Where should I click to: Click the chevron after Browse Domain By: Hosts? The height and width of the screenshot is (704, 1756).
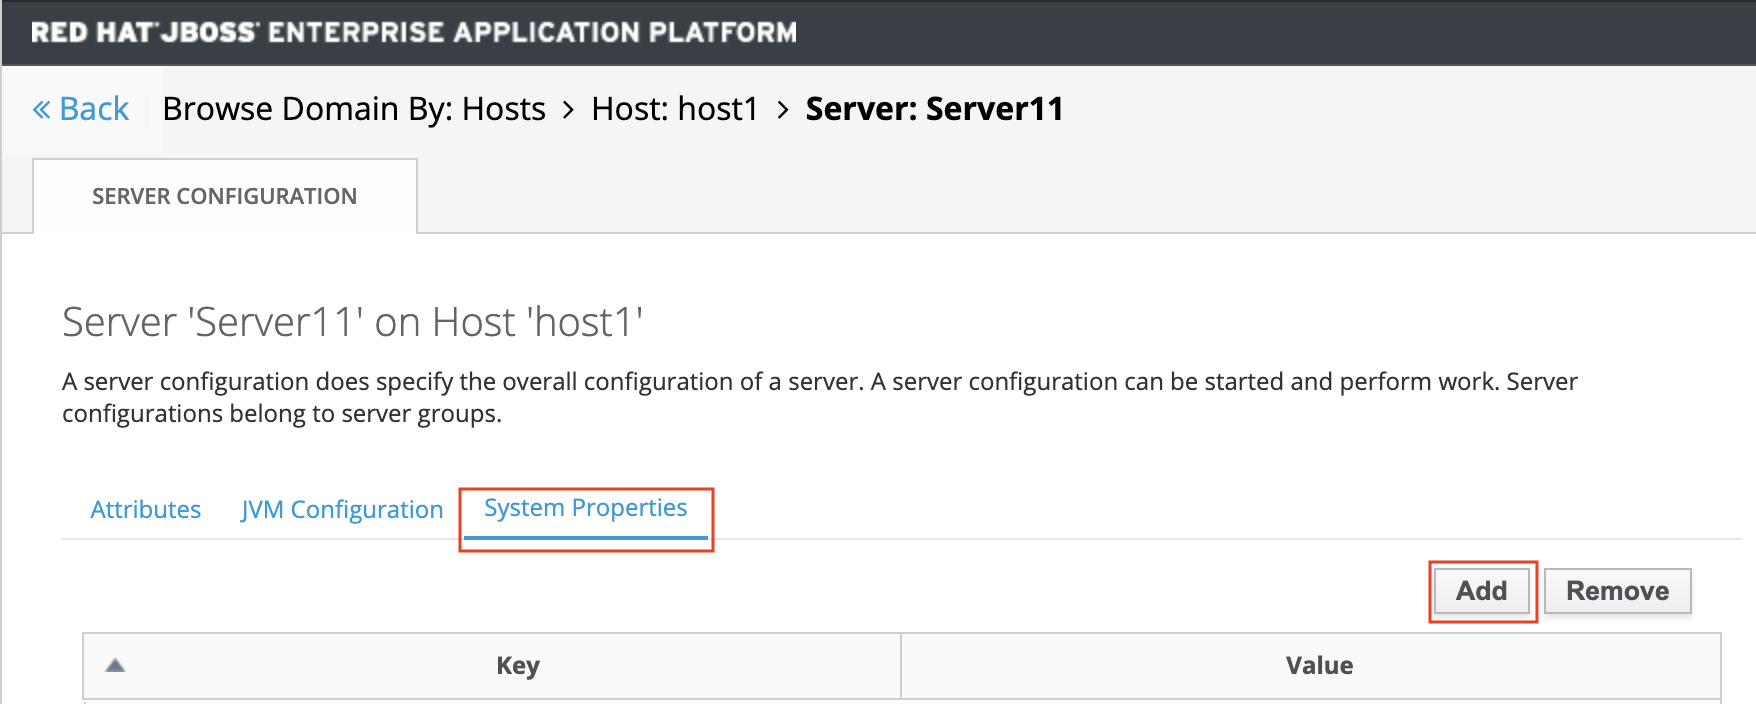(x=568, y=109)
